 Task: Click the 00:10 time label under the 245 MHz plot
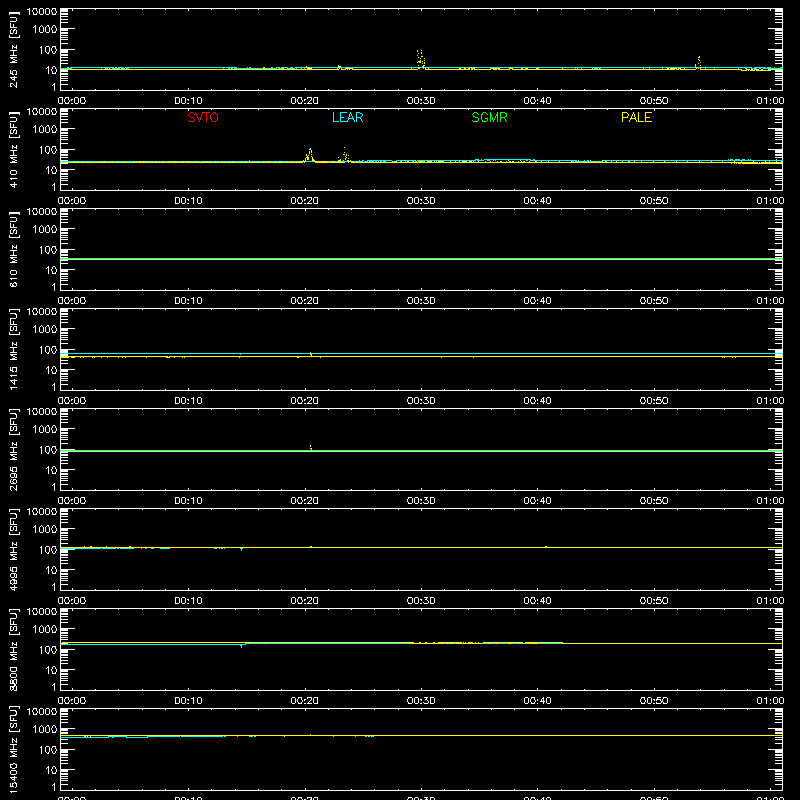click(x=188, y=101)
